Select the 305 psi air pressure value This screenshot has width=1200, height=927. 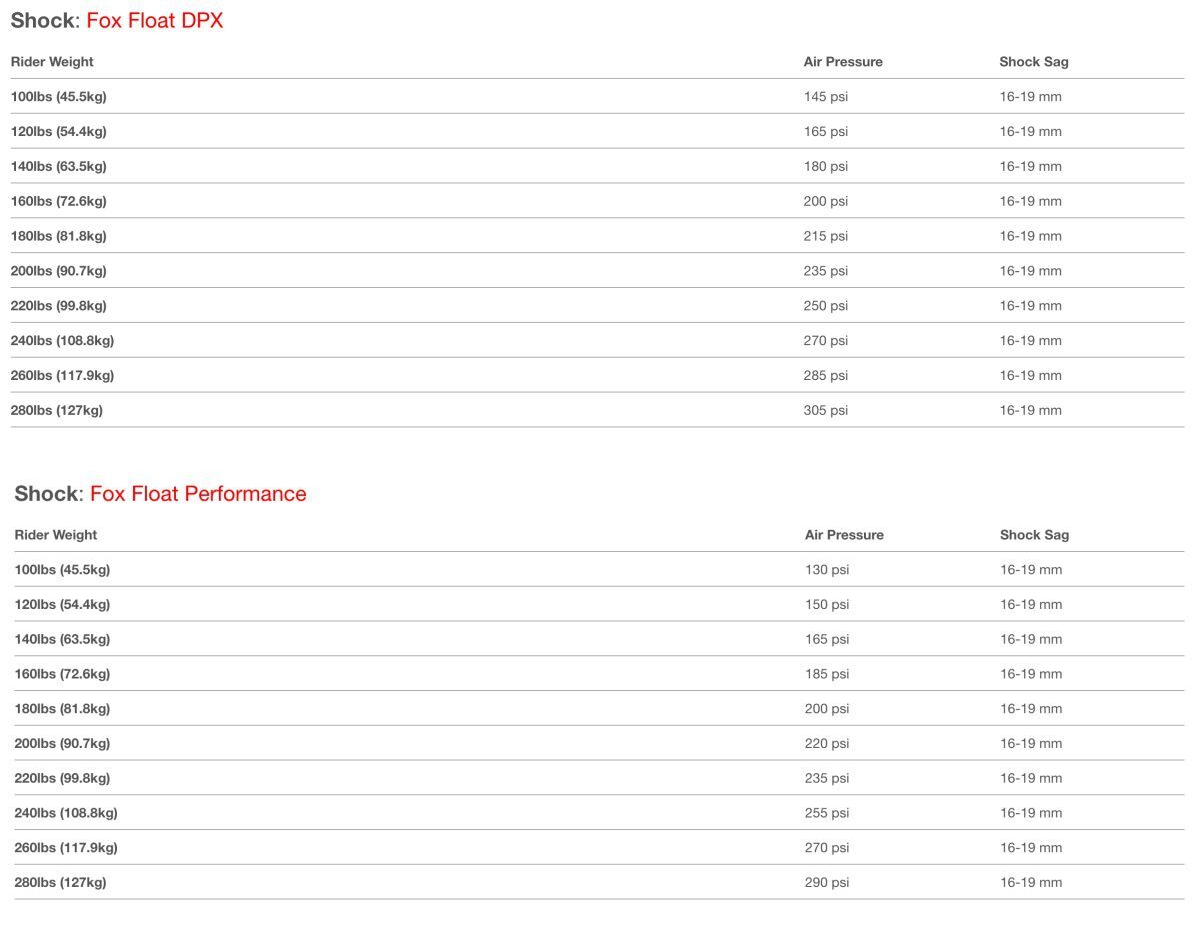point(825,410)
